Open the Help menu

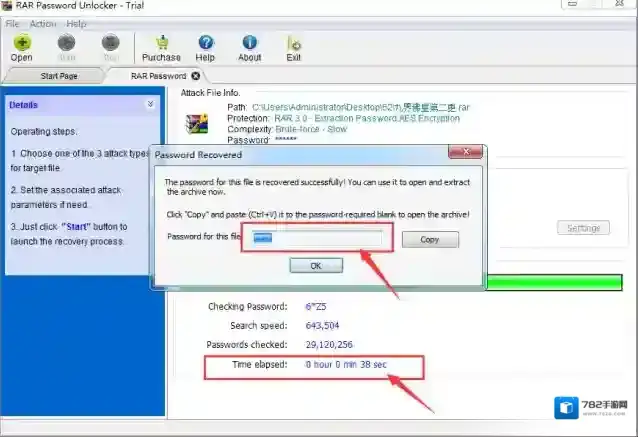pos(76,24)
